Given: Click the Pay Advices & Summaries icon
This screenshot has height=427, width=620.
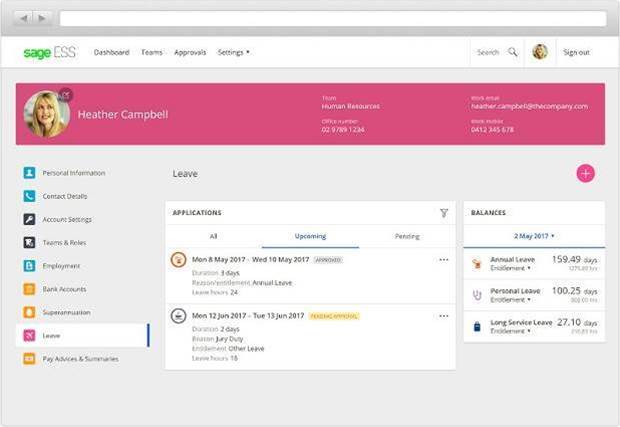Looking at the screenshot, I should 29,359.
